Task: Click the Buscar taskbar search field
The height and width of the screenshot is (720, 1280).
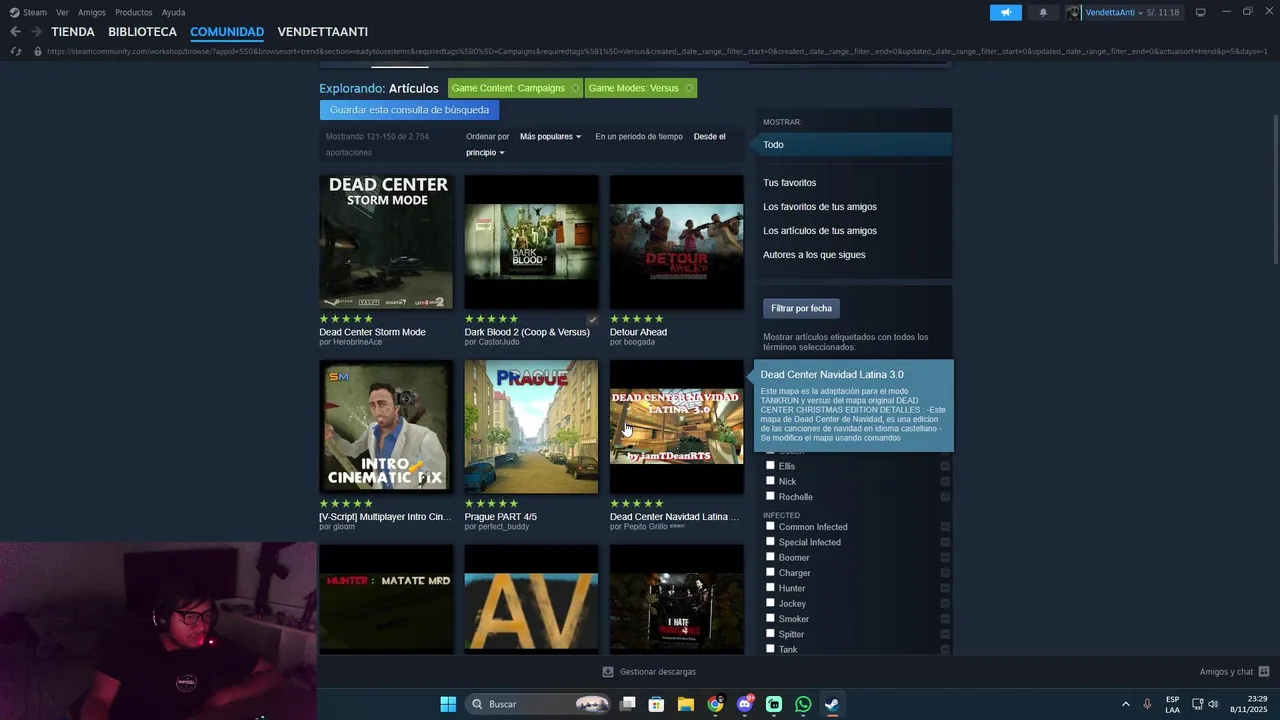Action: click(x=539, y=704)
